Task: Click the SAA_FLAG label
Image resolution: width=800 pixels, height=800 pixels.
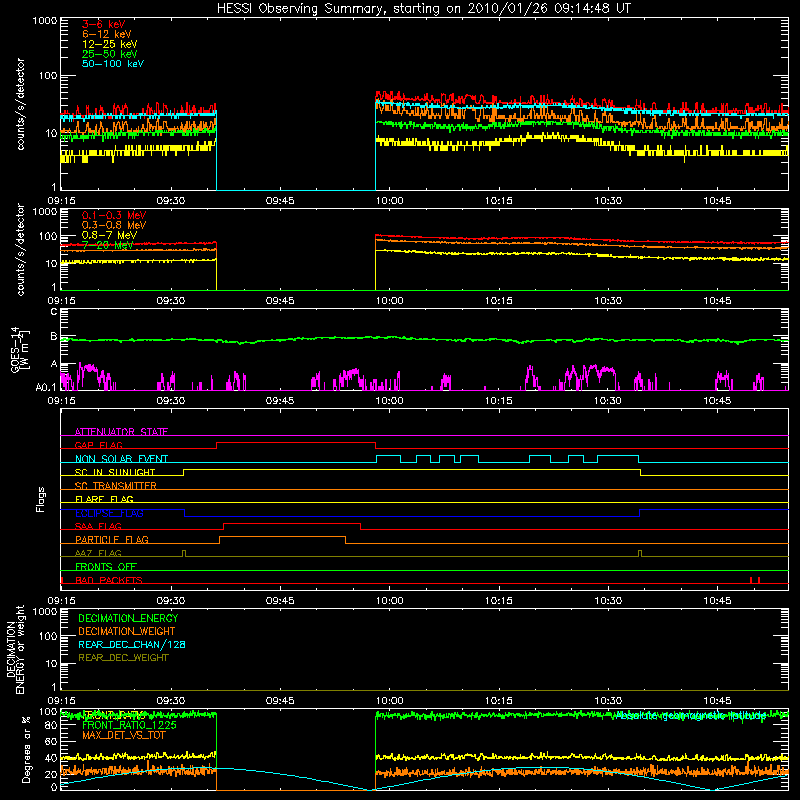Action: pos(98,526)
